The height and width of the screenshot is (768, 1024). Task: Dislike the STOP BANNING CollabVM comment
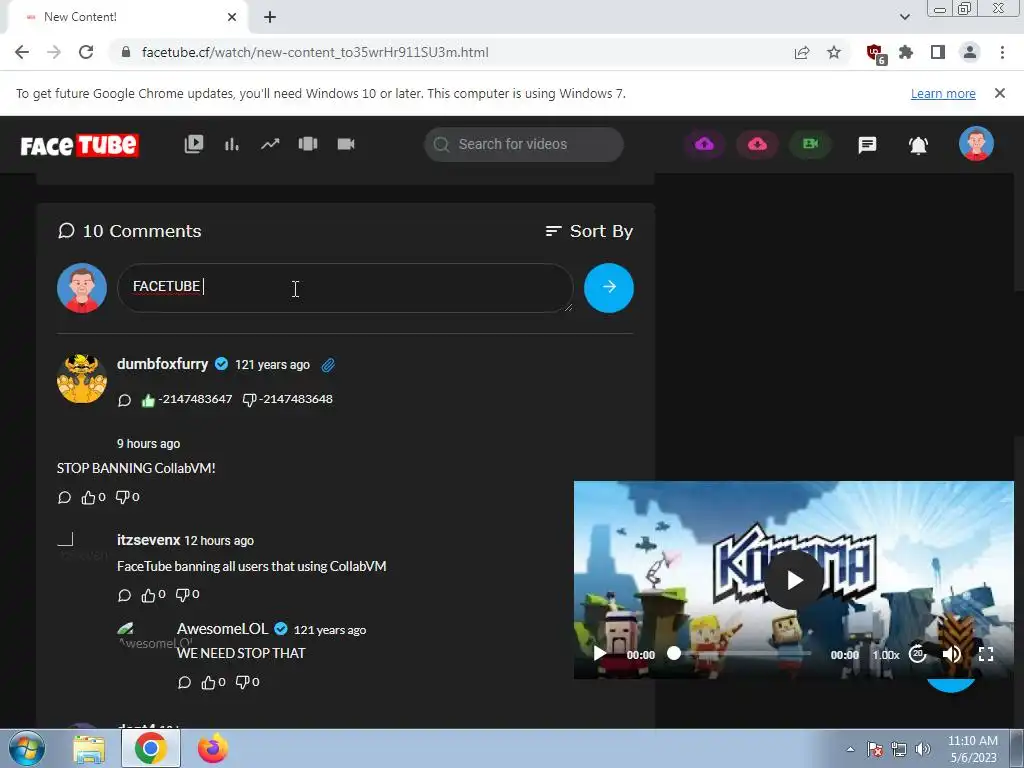coord(122,497)
